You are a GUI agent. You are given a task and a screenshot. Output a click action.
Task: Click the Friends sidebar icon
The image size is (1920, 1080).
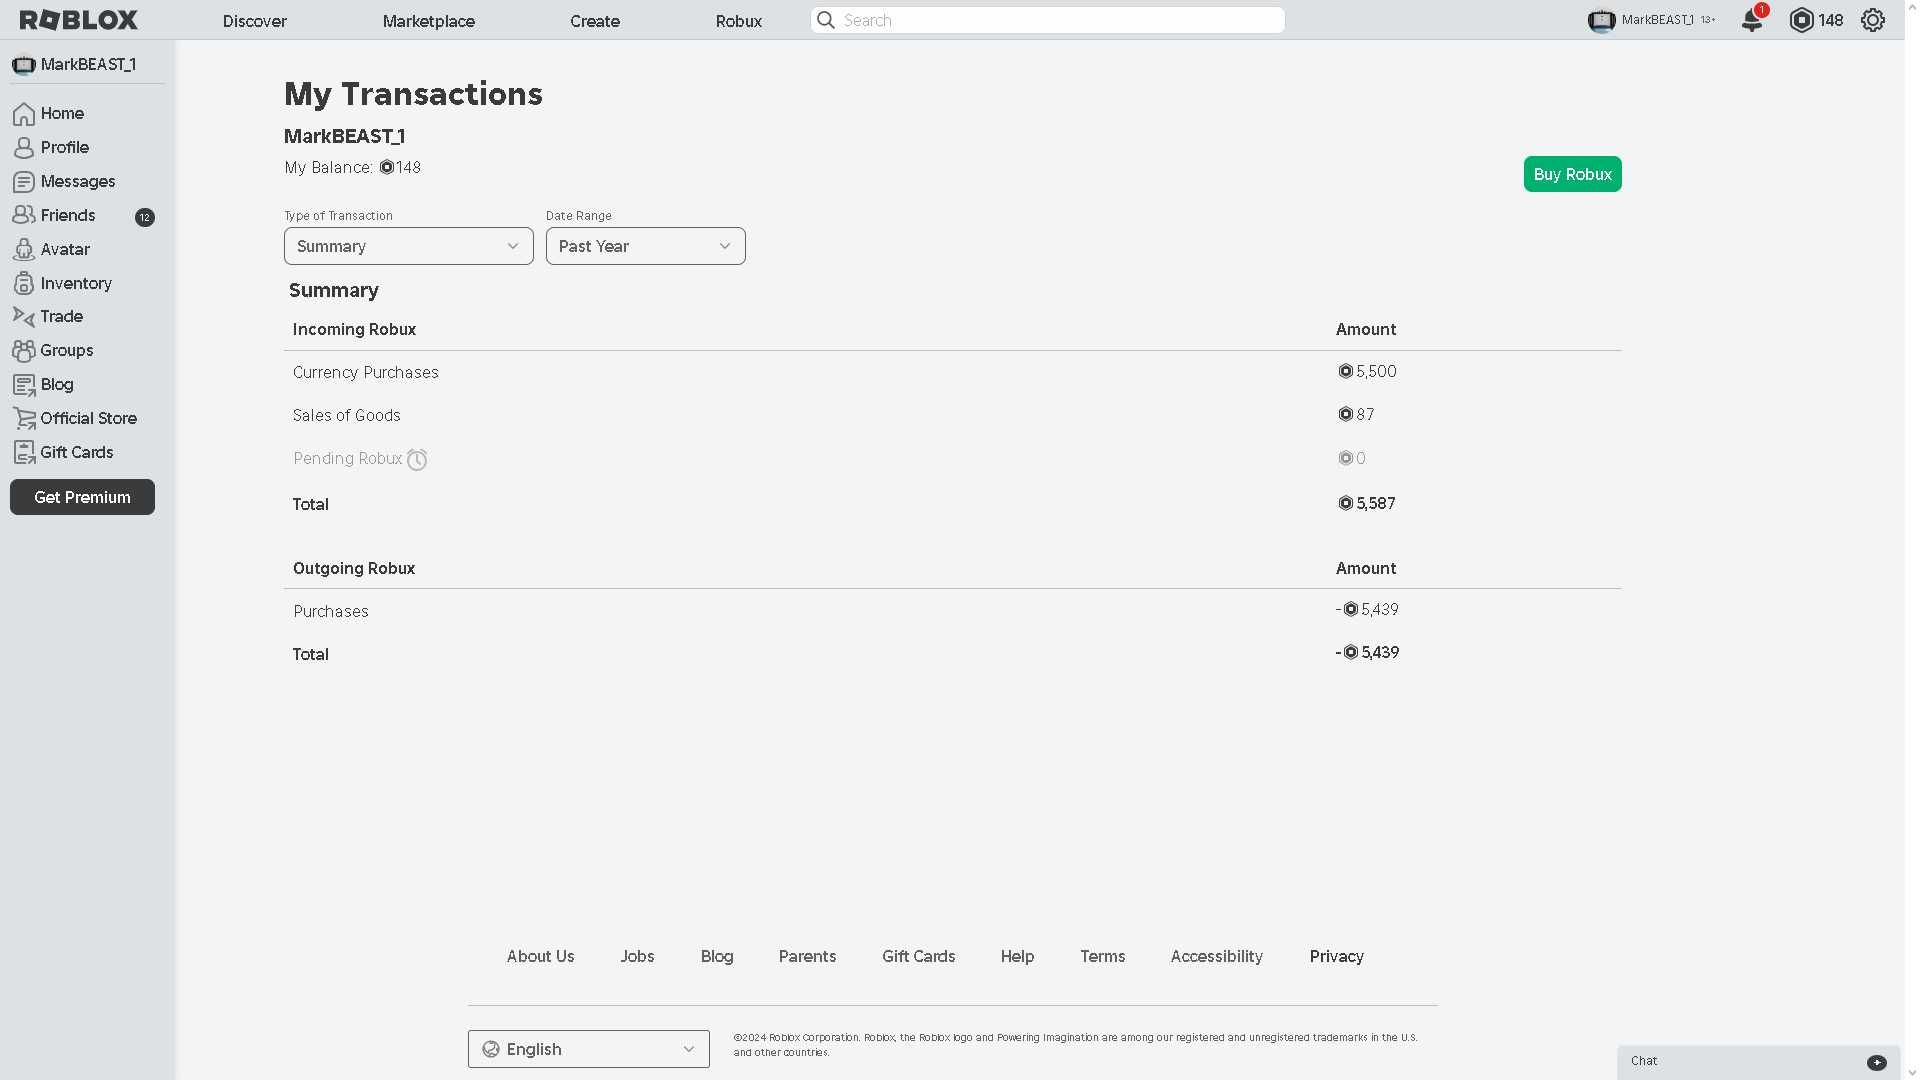pos(24,215)
